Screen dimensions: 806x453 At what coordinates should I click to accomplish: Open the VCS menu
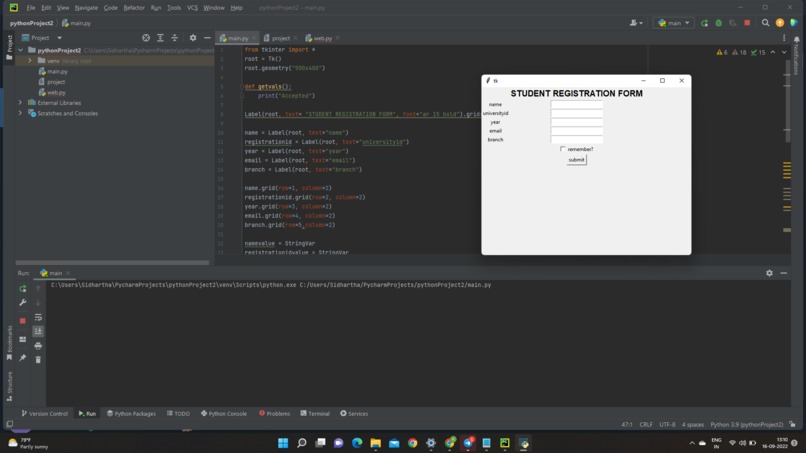pos(192,8)
